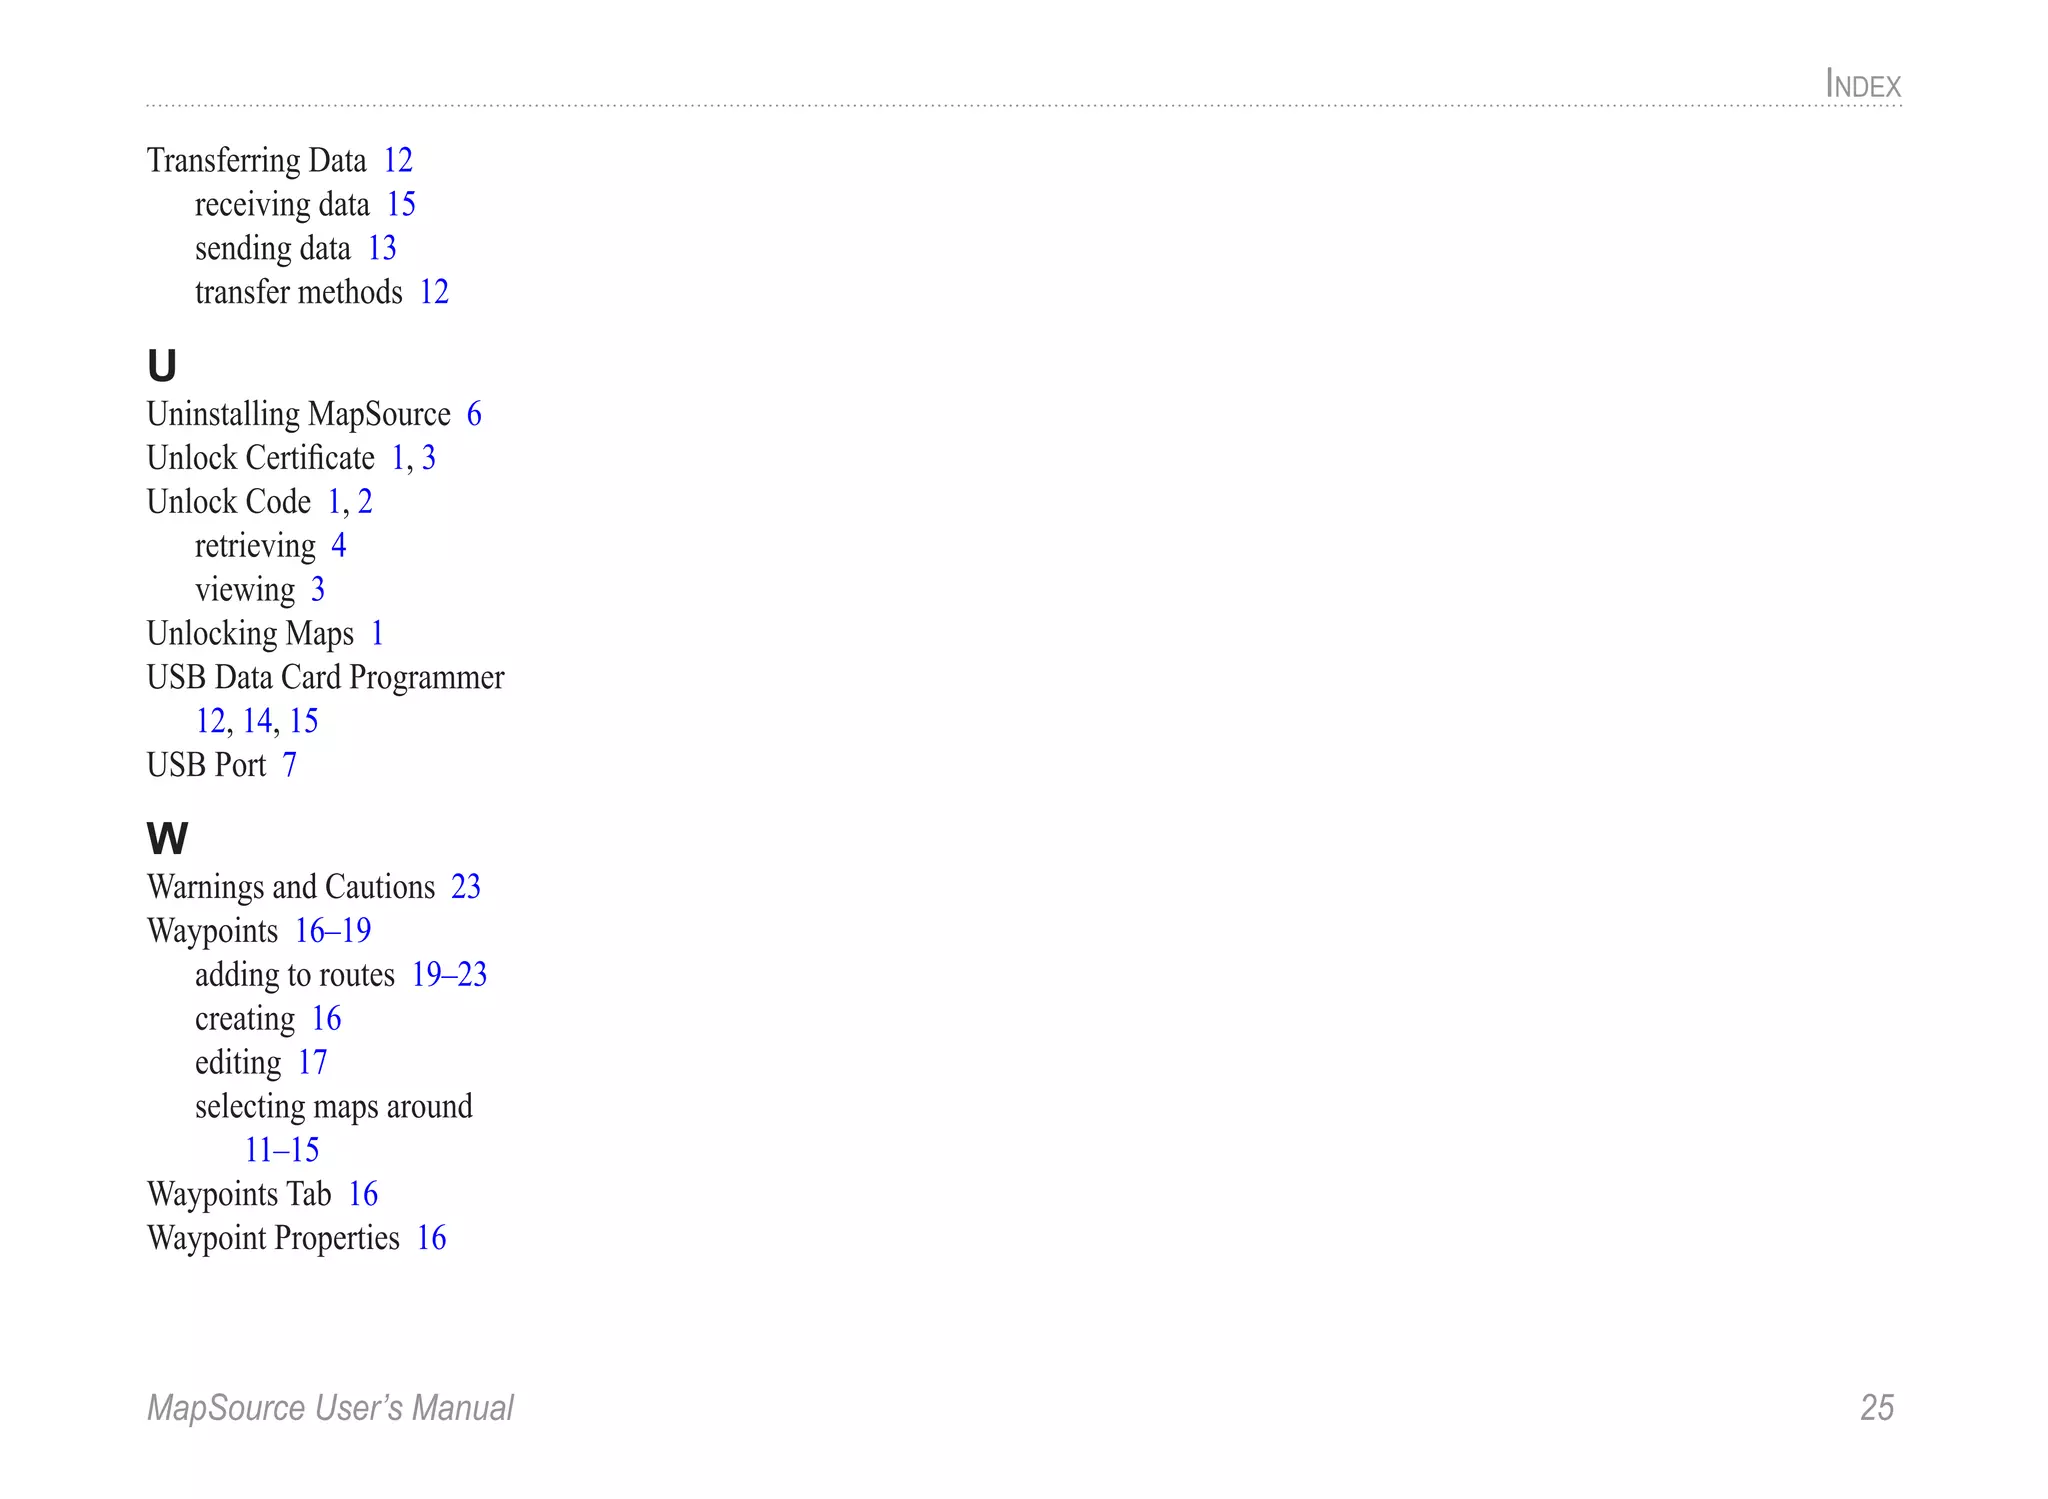Click page range 16–19 for Waypoints
Image resolution: width=2048 pixels, height=1499 pixels.
click(x=333, y=931)
